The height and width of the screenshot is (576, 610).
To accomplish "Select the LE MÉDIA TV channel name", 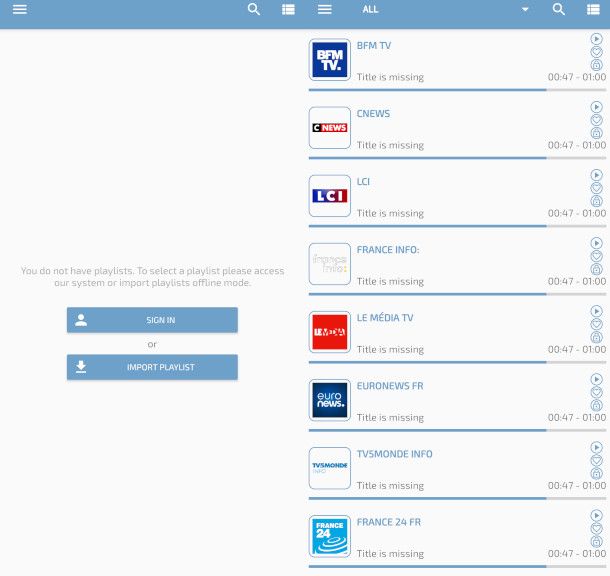I will pos(385,318).
